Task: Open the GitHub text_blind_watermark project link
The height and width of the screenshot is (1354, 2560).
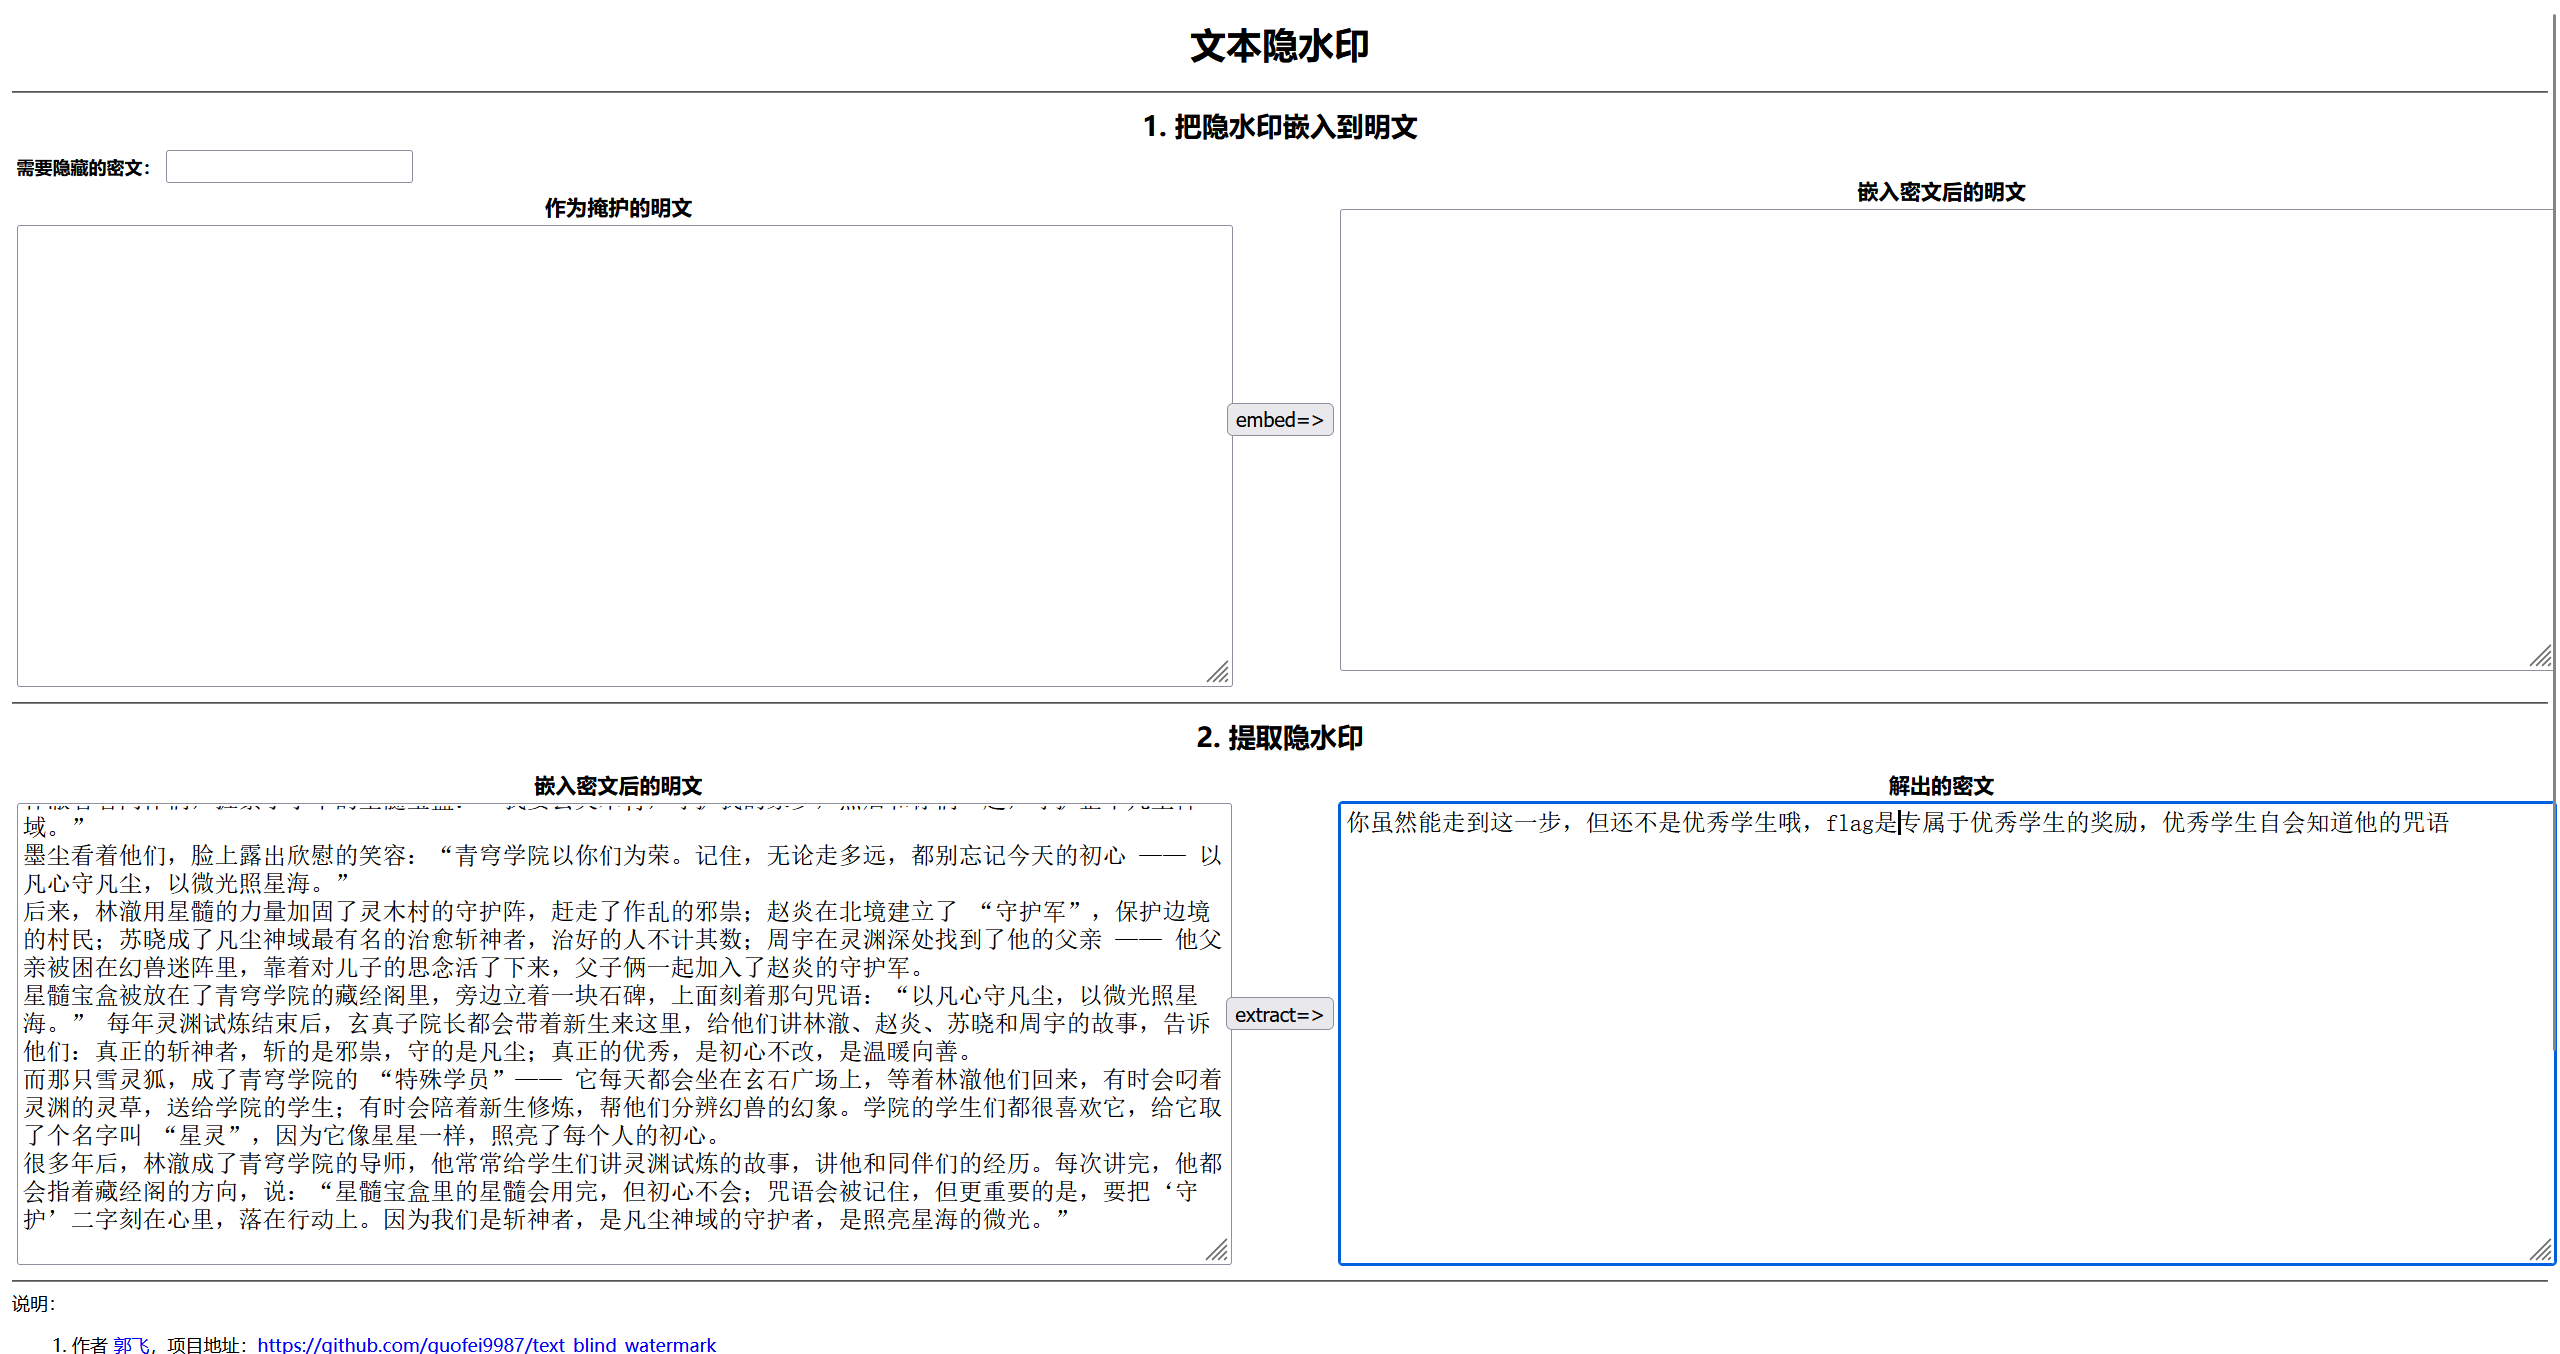Action: tap(486, 1345)
